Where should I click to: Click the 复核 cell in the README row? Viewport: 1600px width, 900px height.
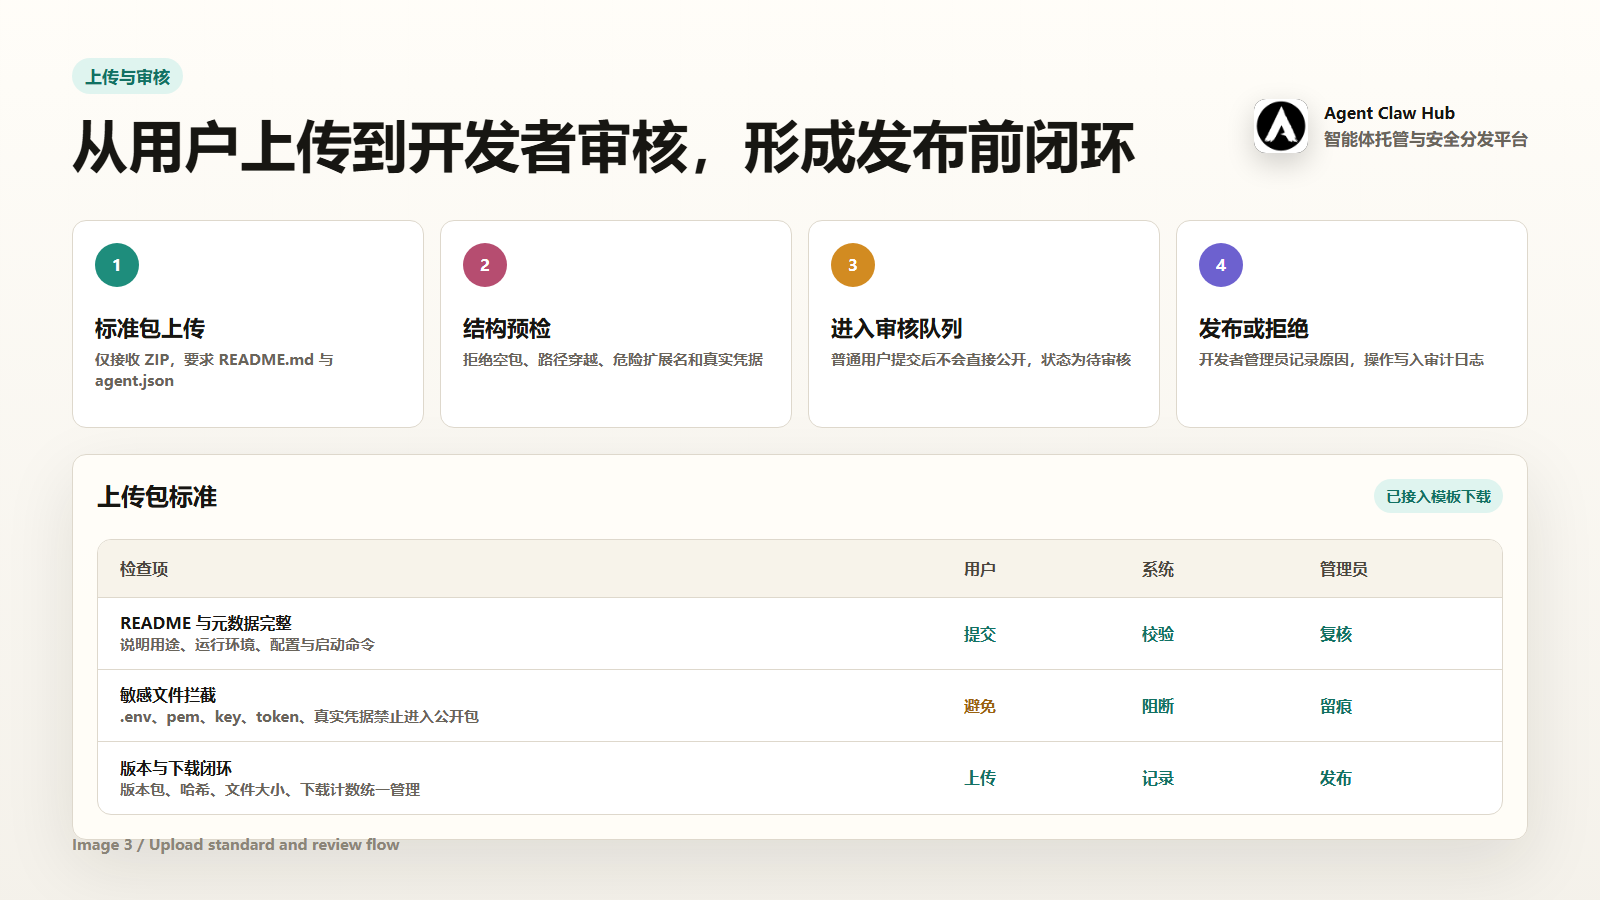1336,634
